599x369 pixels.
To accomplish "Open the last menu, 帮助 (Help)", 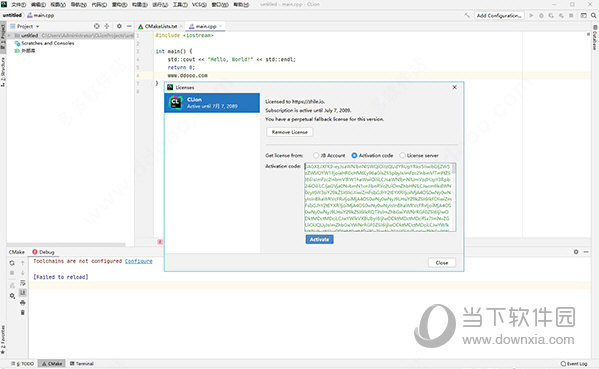I will 241,5.
